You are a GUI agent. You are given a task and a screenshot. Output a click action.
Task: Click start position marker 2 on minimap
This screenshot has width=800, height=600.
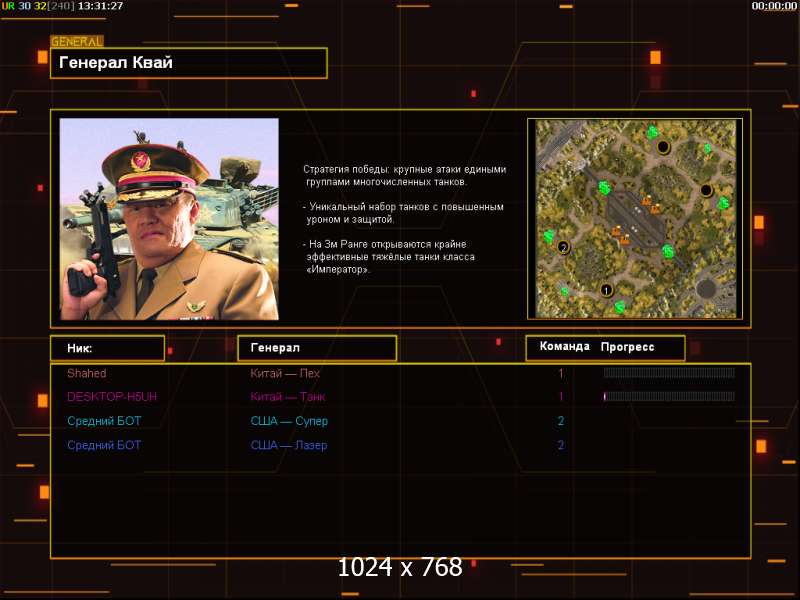pyautogui.click(x=563, y=247)
